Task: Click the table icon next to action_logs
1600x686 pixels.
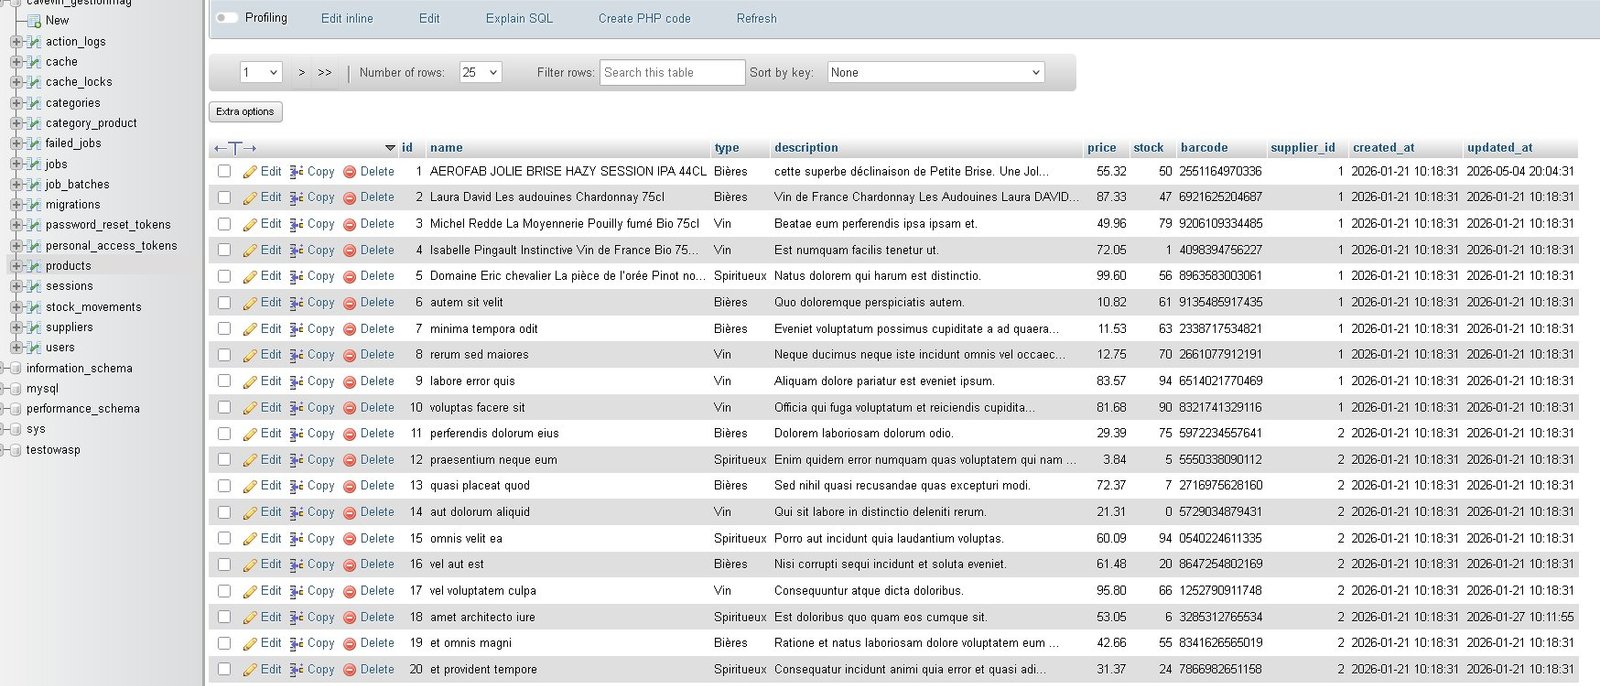Action: tap(34, 42)
